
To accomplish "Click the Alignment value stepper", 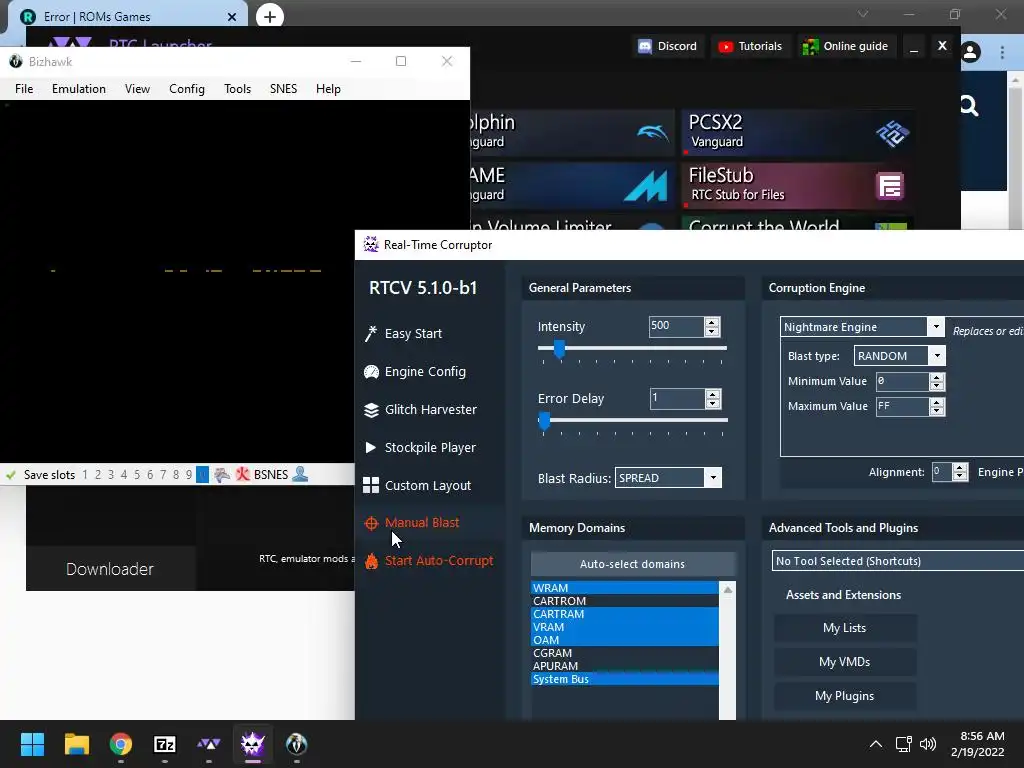I will point(959,472).
